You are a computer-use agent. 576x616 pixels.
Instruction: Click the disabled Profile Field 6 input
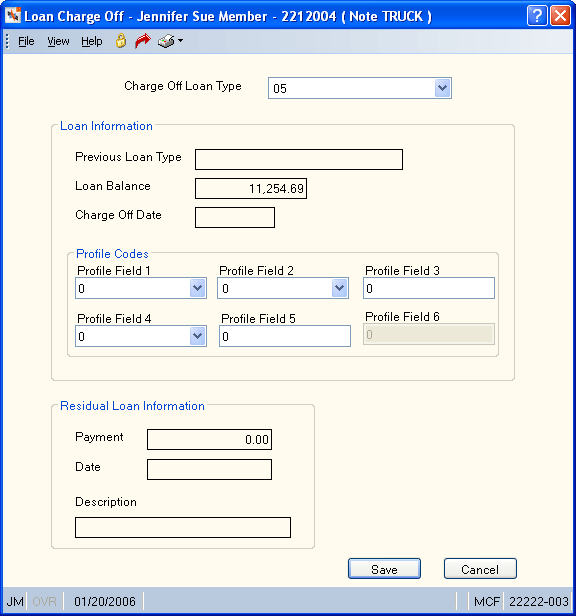pos(429,334)
